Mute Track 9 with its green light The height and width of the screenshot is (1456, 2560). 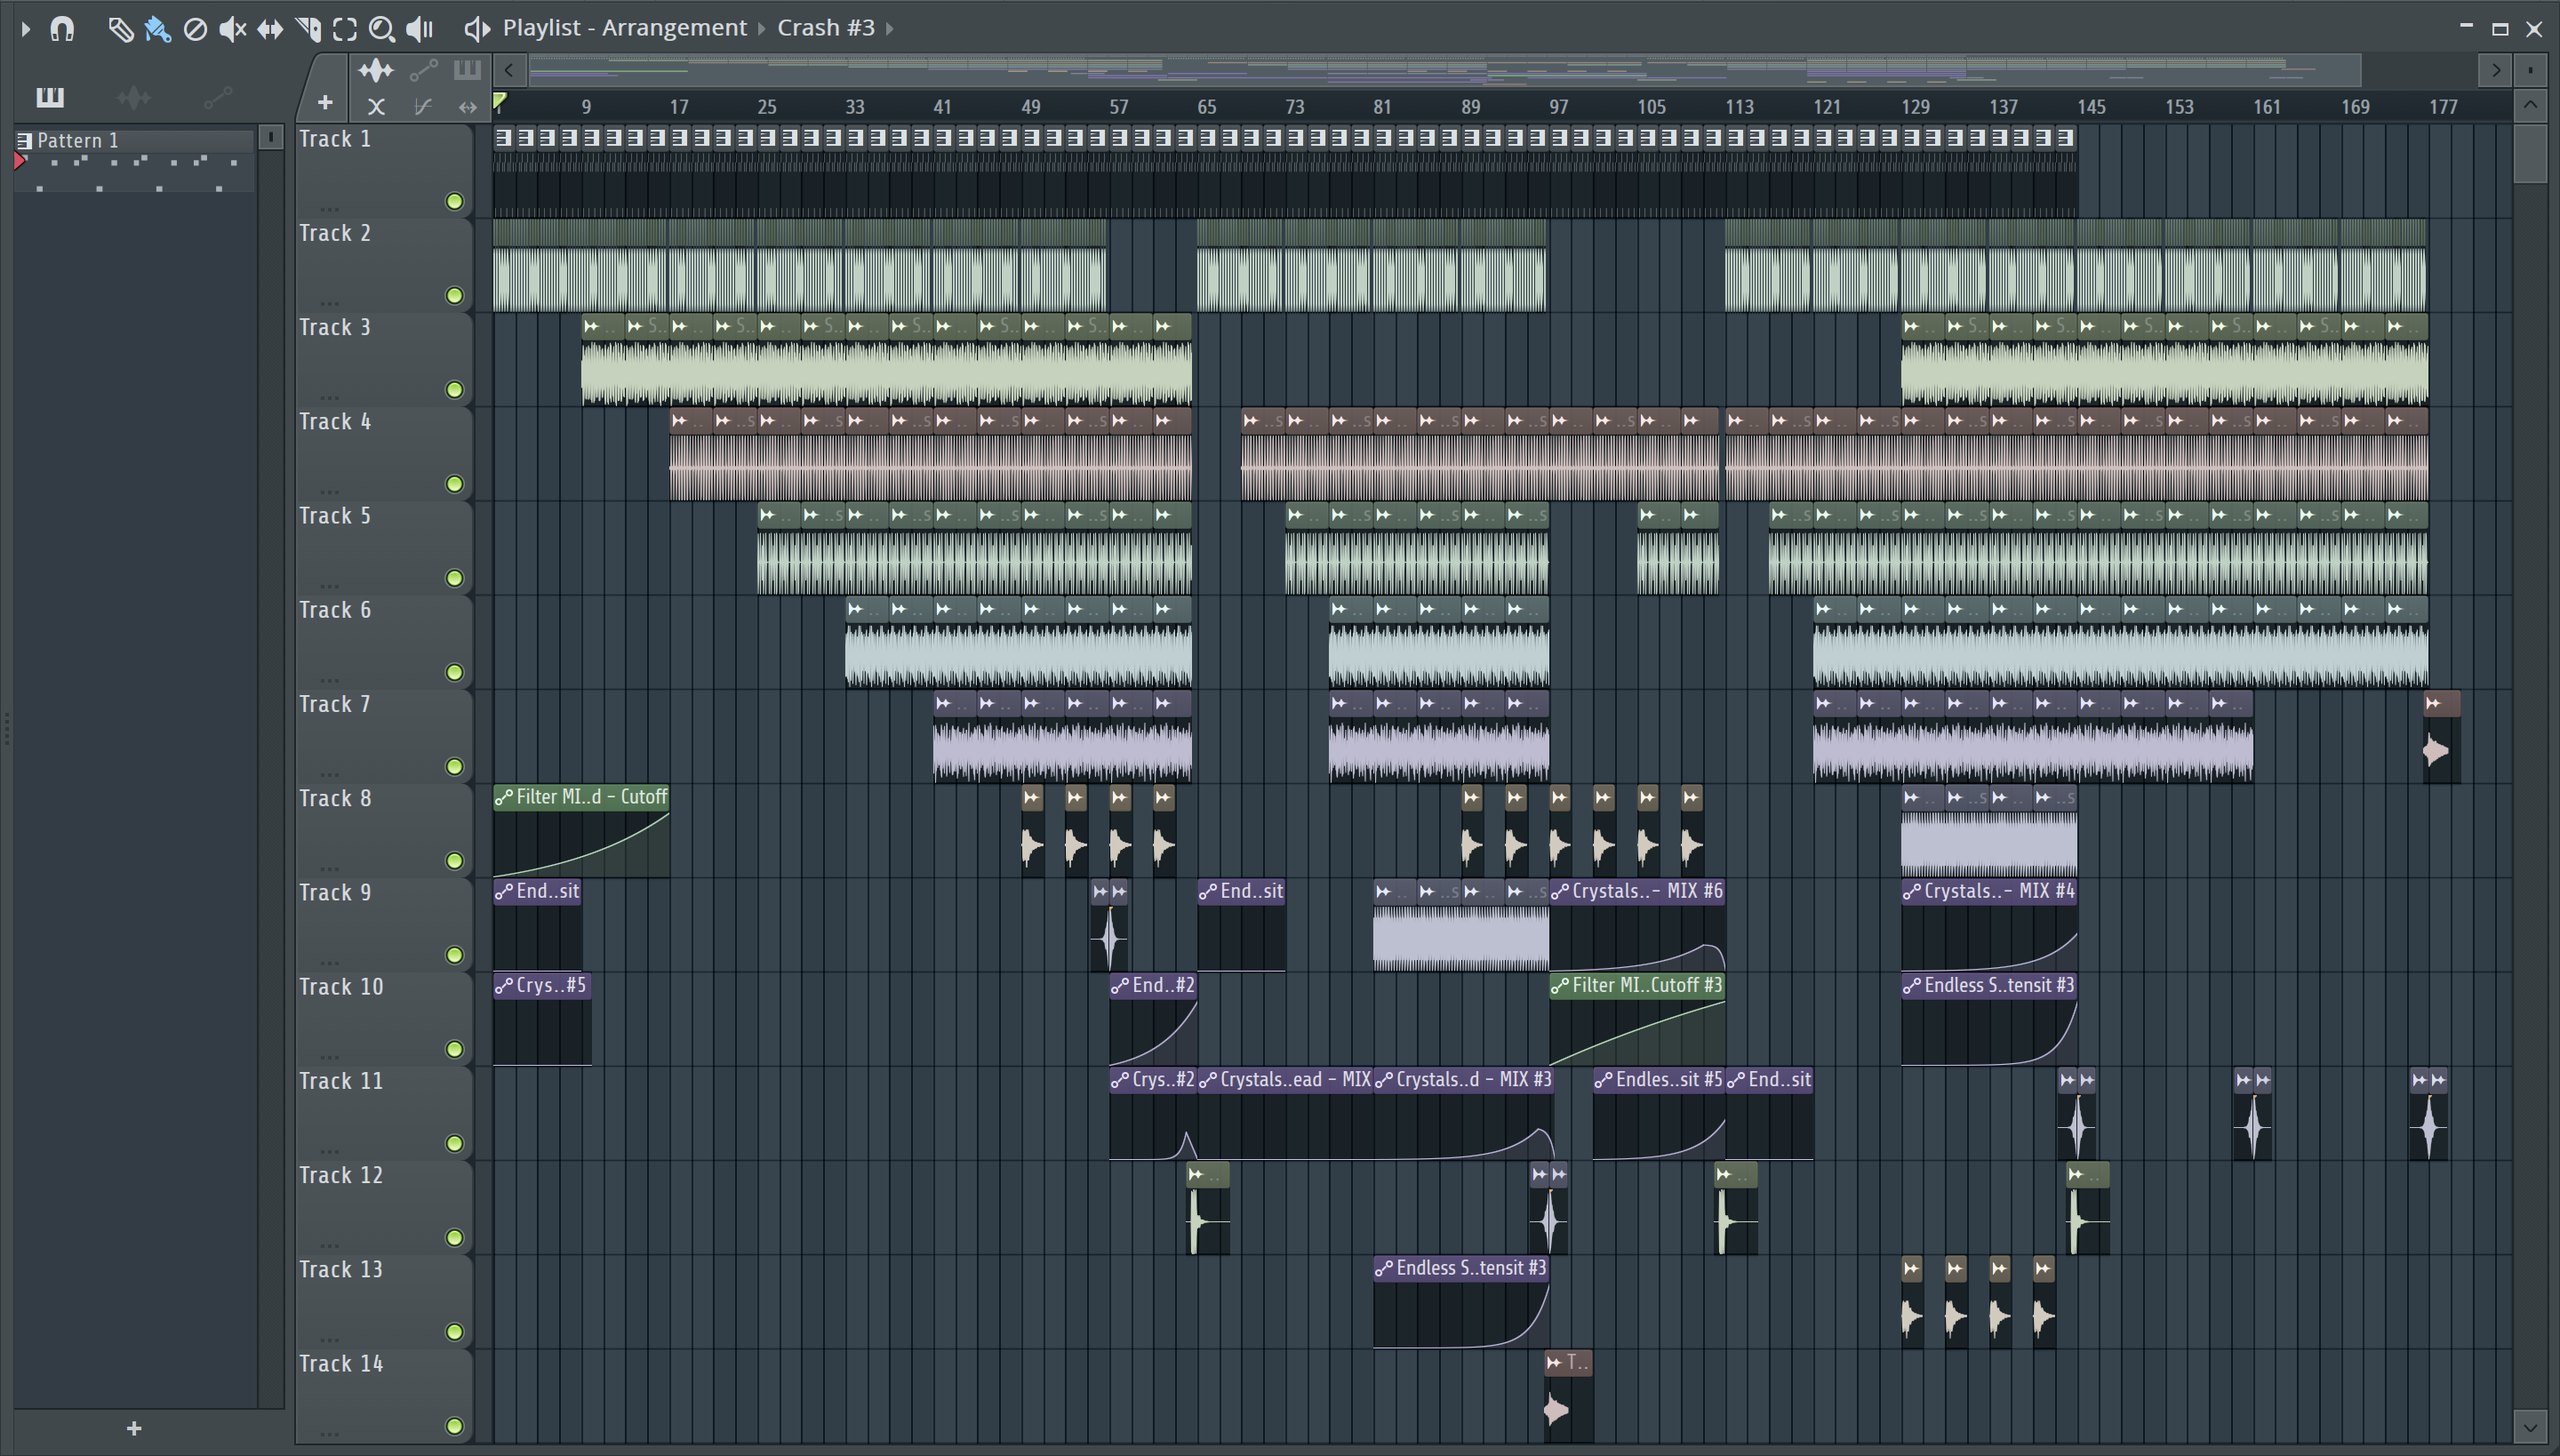(x=455, y=955)
